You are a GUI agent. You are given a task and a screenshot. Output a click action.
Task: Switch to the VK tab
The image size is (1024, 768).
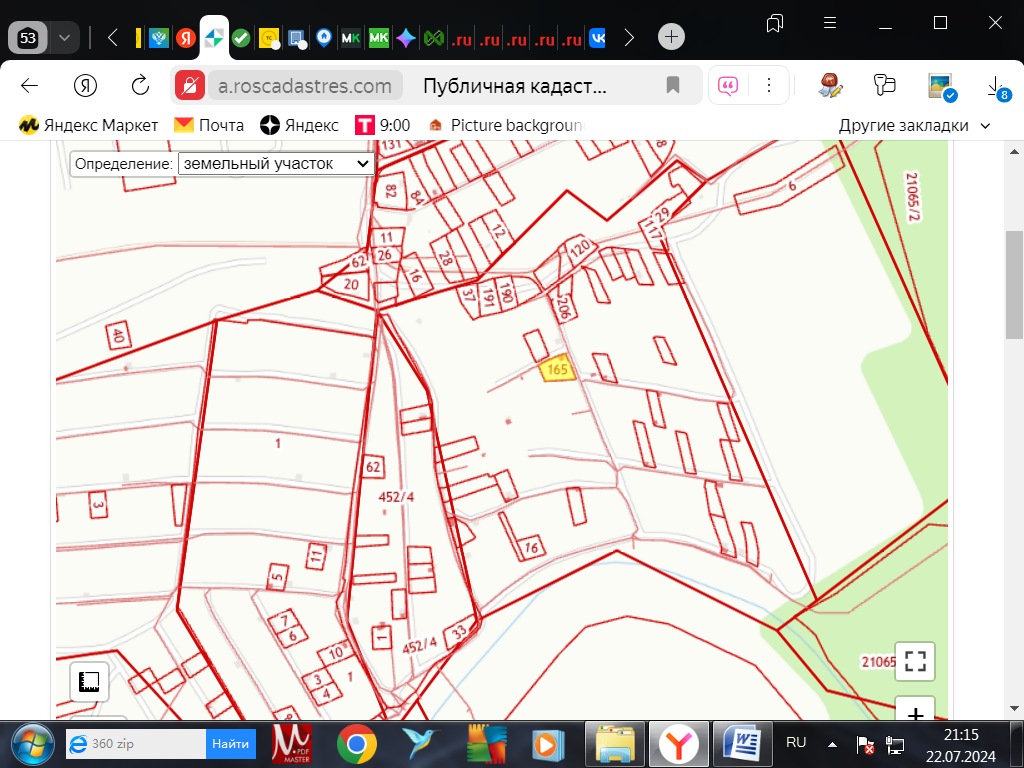click(597, 38)
